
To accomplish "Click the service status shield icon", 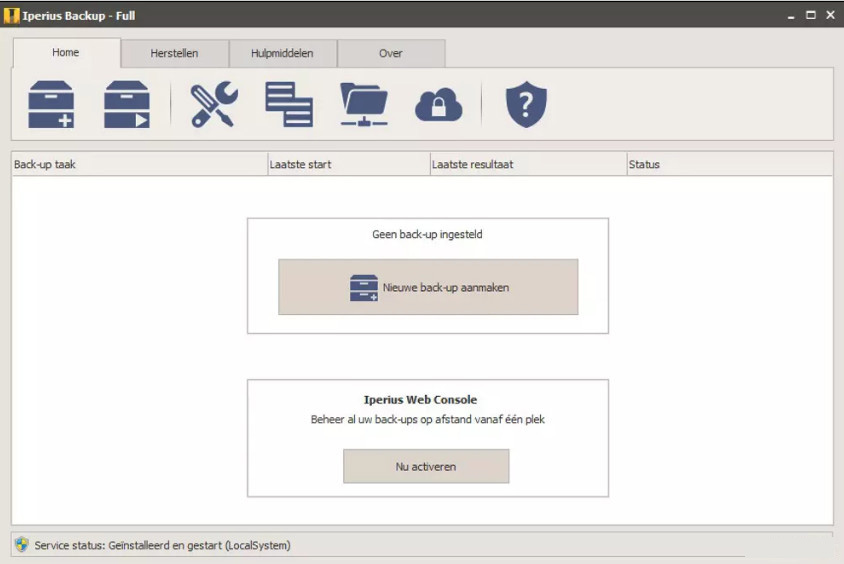I will pyautogui.click(x=22, y=545).
